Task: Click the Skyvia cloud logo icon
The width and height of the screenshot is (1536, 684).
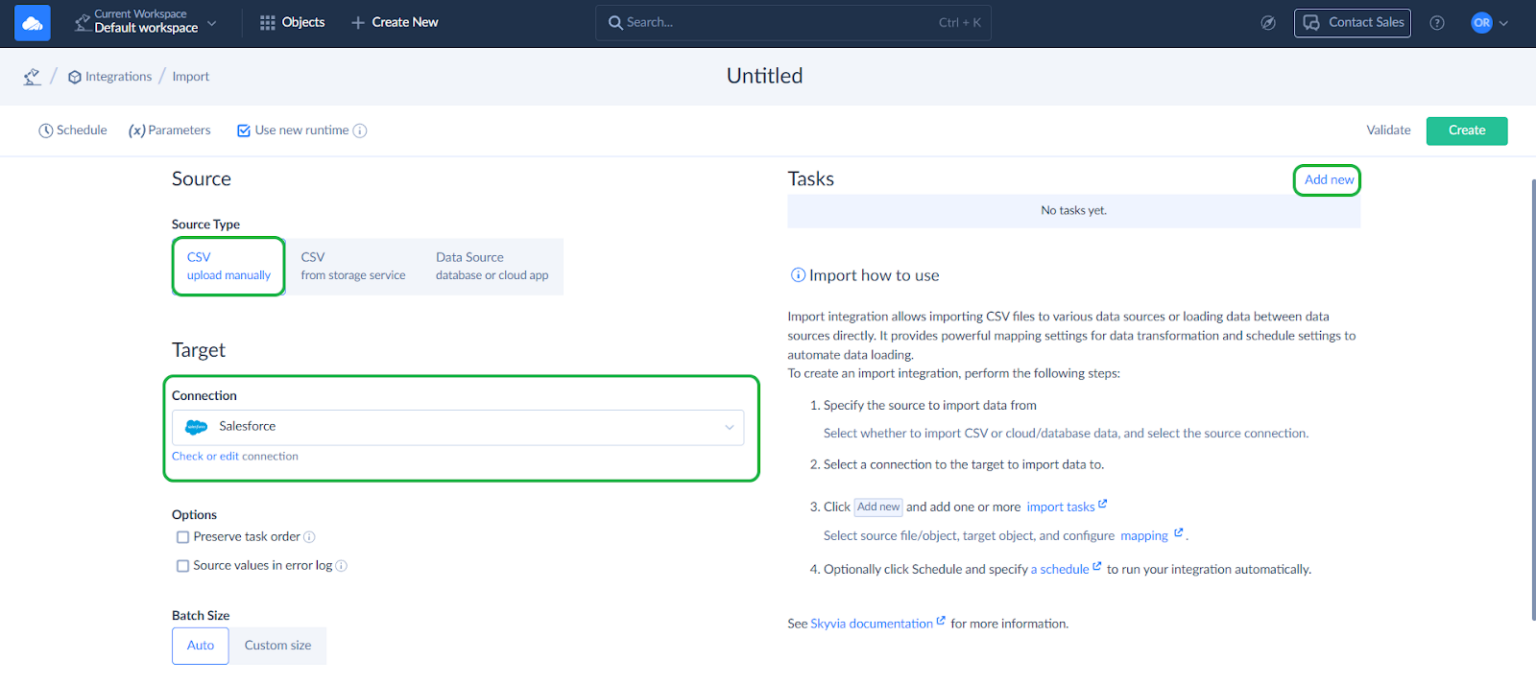Action: (x=32, y=22)
